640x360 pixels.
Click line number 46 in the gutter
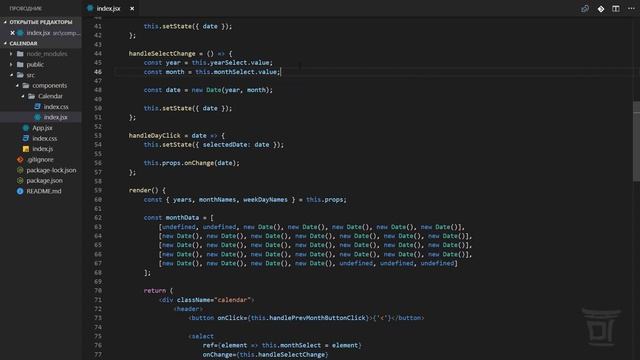pos(98,72)
